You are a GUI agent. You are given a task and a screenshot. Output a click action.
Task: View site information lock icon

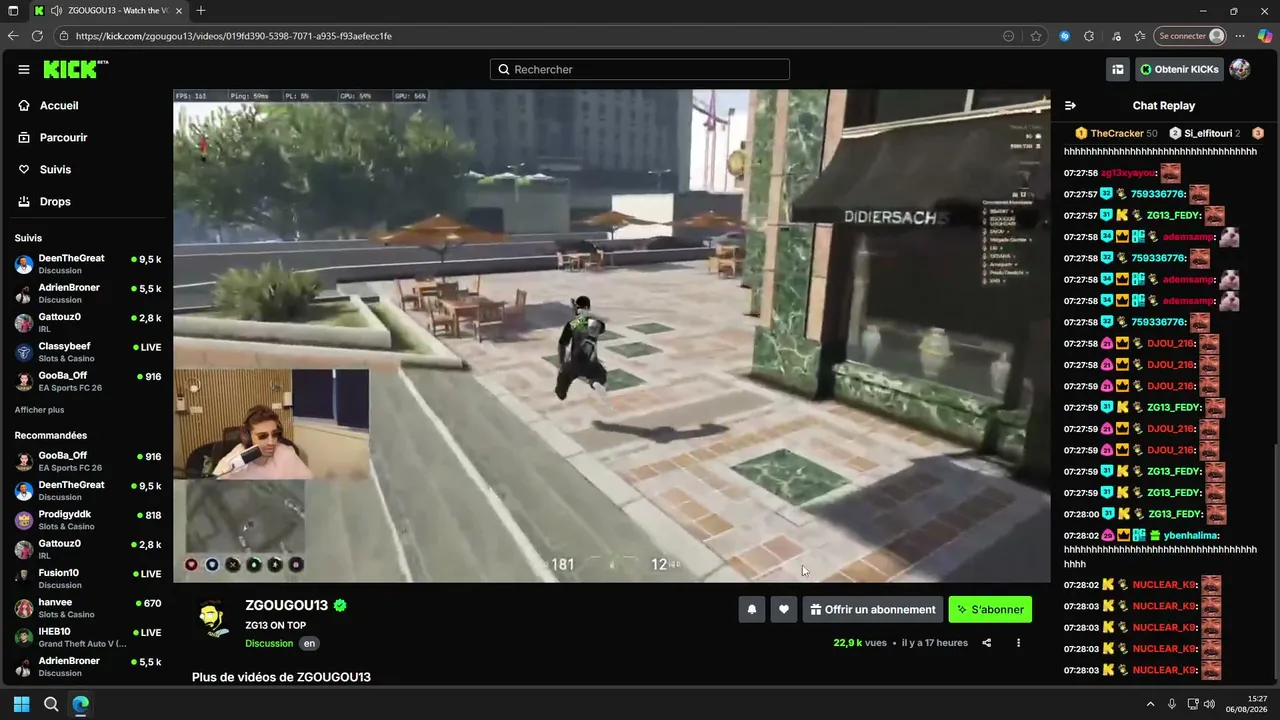pyautogui.click(x=64, y=36)
